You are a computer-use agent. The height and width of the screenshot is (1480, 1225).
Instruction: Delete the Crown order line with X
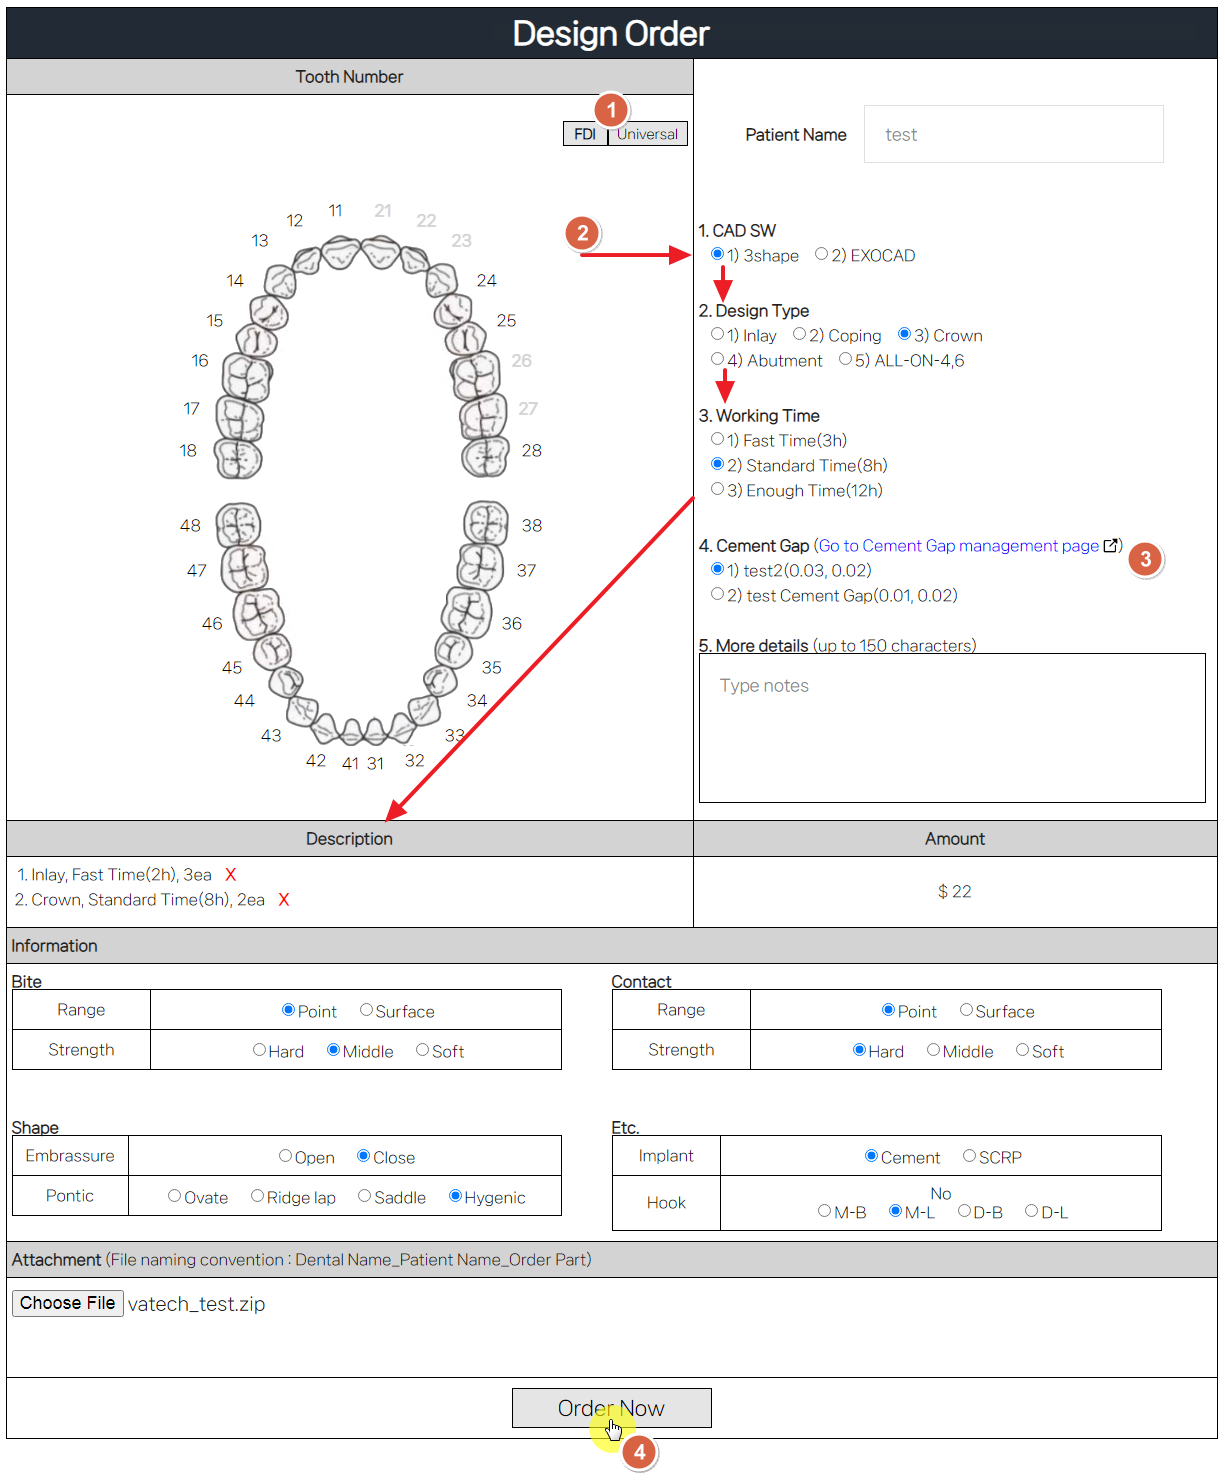tap(284, 900)
